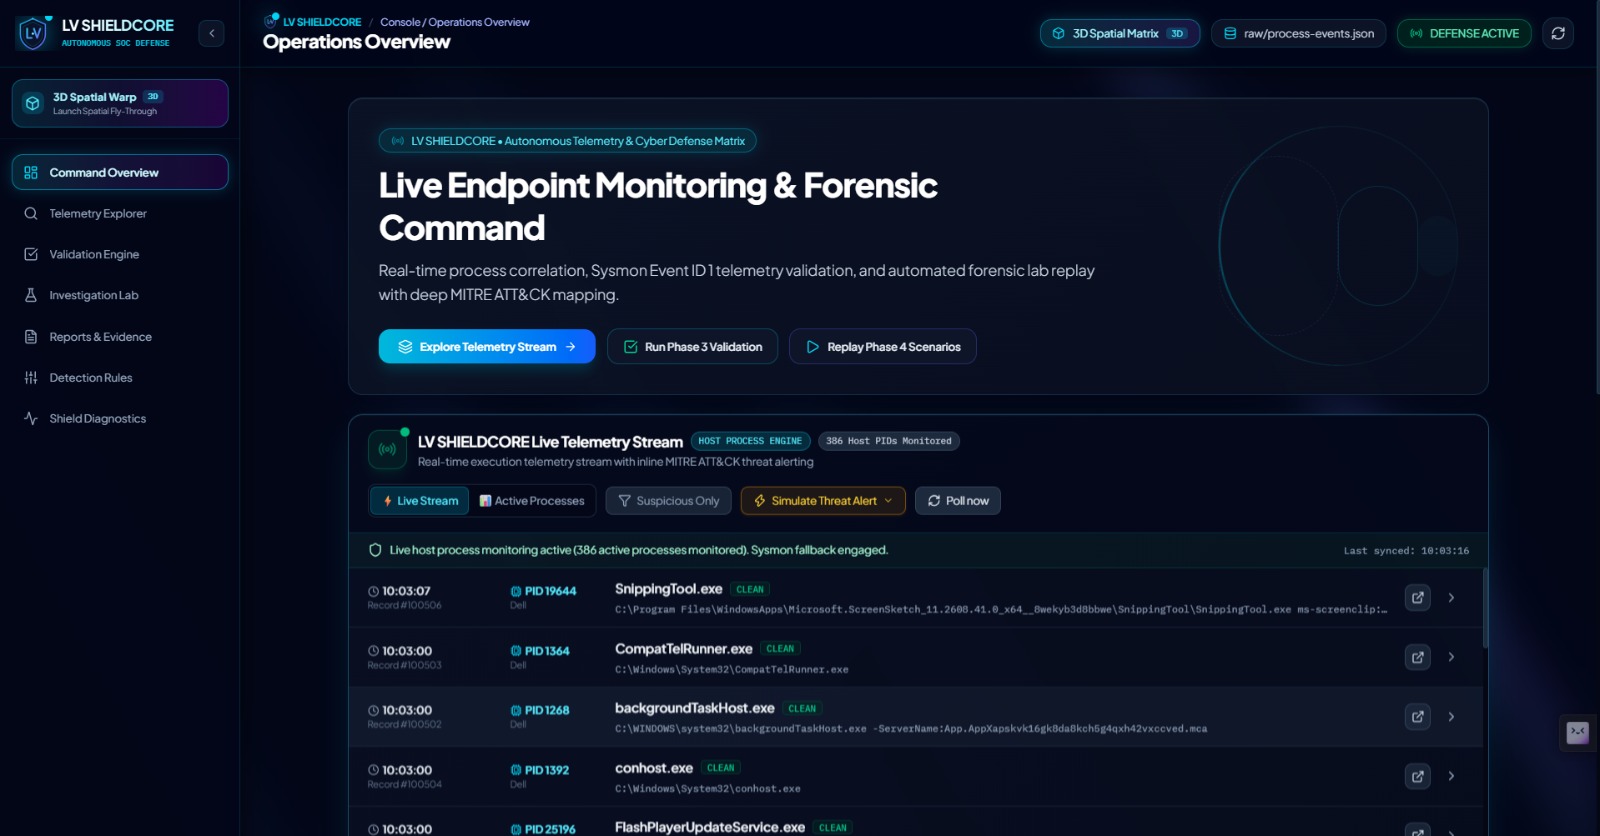Open CompatTelRunner.exe external link icon

coord(1418,657)
